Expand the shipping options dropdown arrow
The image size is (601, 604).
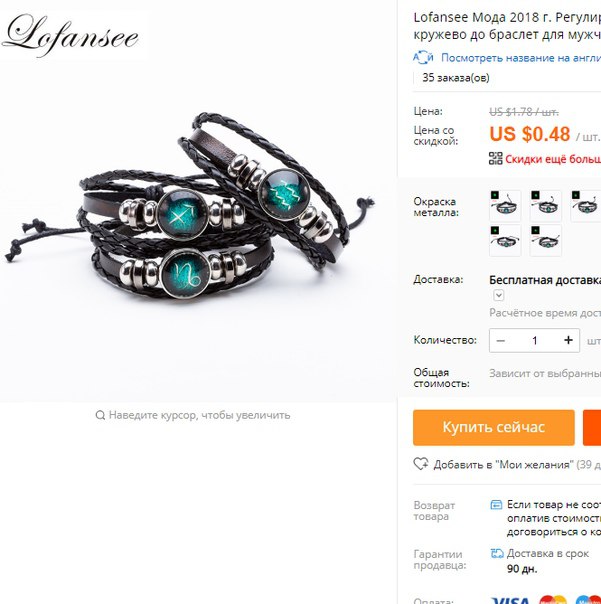pyautogui.click(x=499, y=295)
